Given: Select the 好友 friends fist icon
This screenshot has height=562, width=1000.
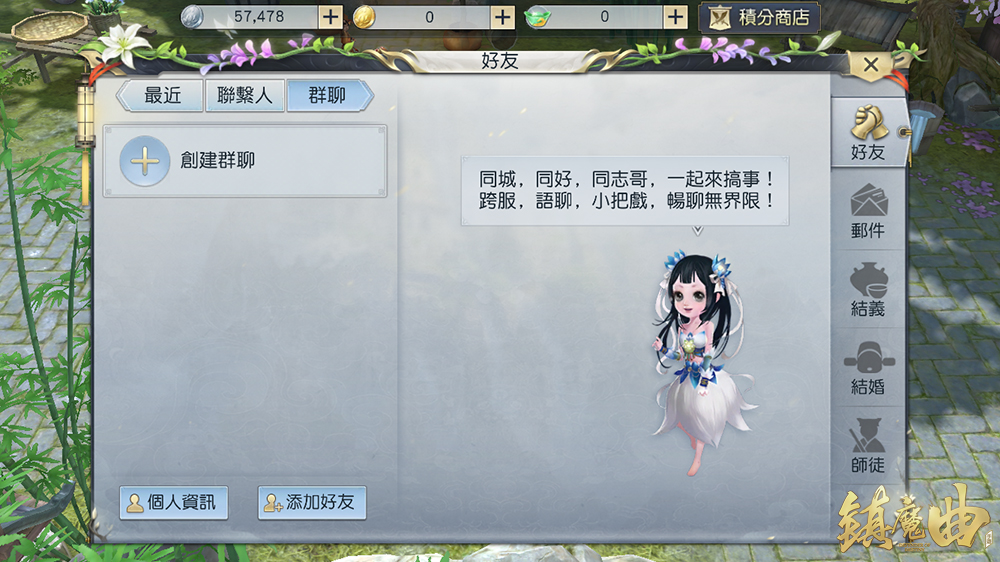Looking at the screenshot, I should pyautogui.click(x=868, y=133).
